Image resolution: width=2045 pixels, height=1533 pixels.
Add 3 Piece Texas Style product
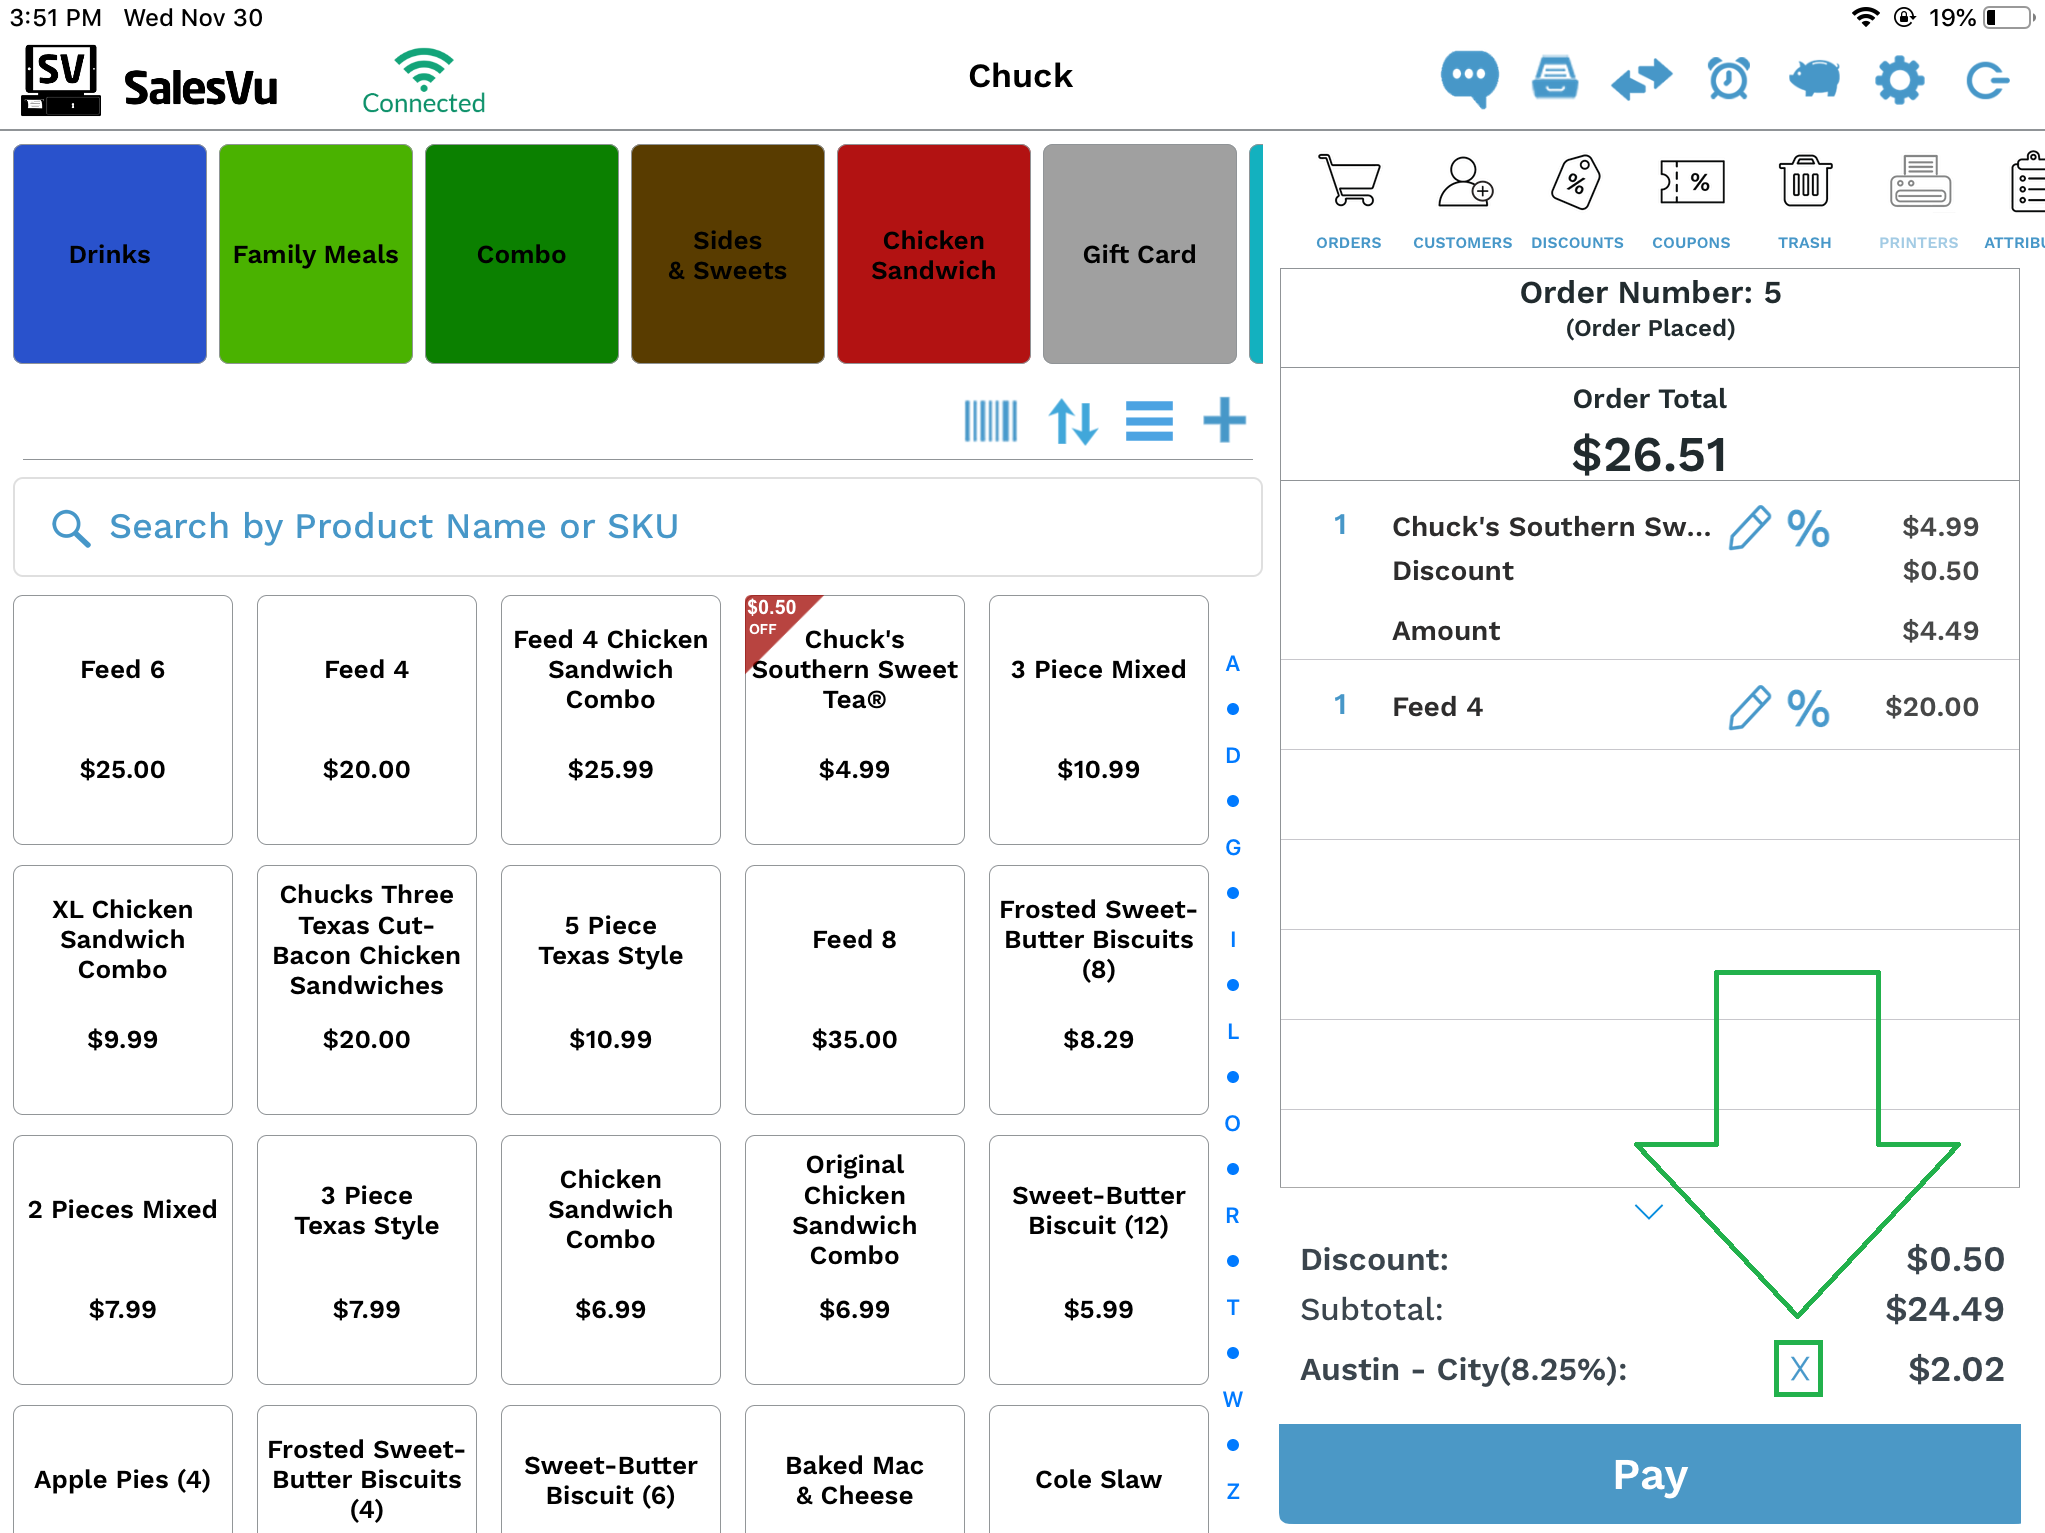click(367, 1260)
